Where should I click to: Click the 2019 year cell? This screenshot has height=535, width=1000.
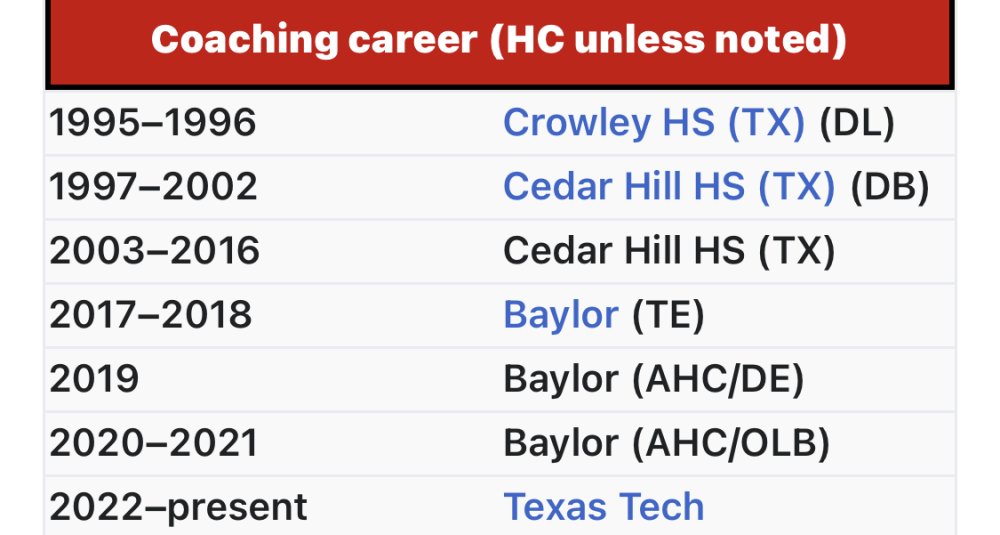click(94, 379)
